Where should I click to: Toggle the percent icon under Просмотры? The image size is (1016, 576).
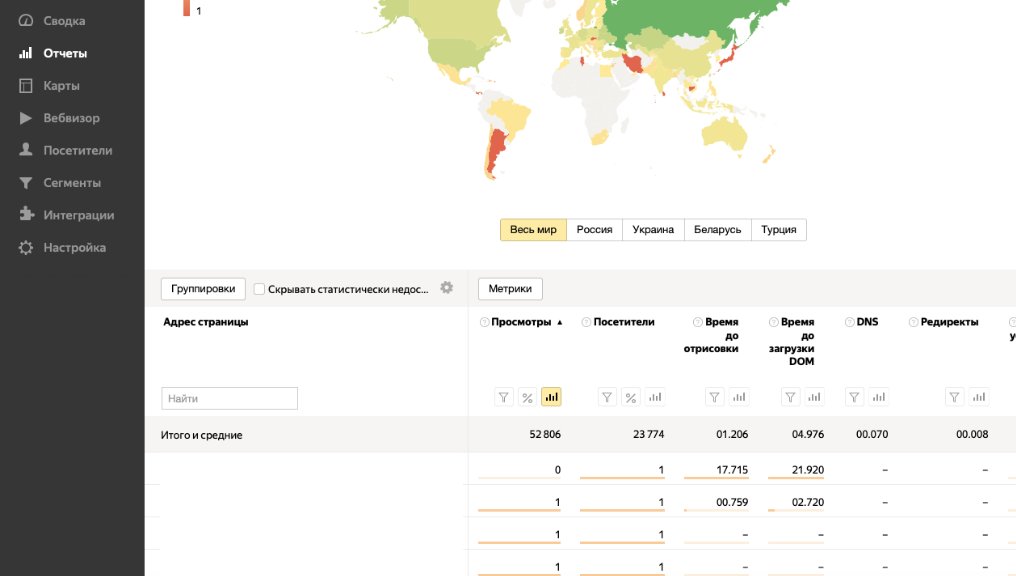[x=528, y=397]
